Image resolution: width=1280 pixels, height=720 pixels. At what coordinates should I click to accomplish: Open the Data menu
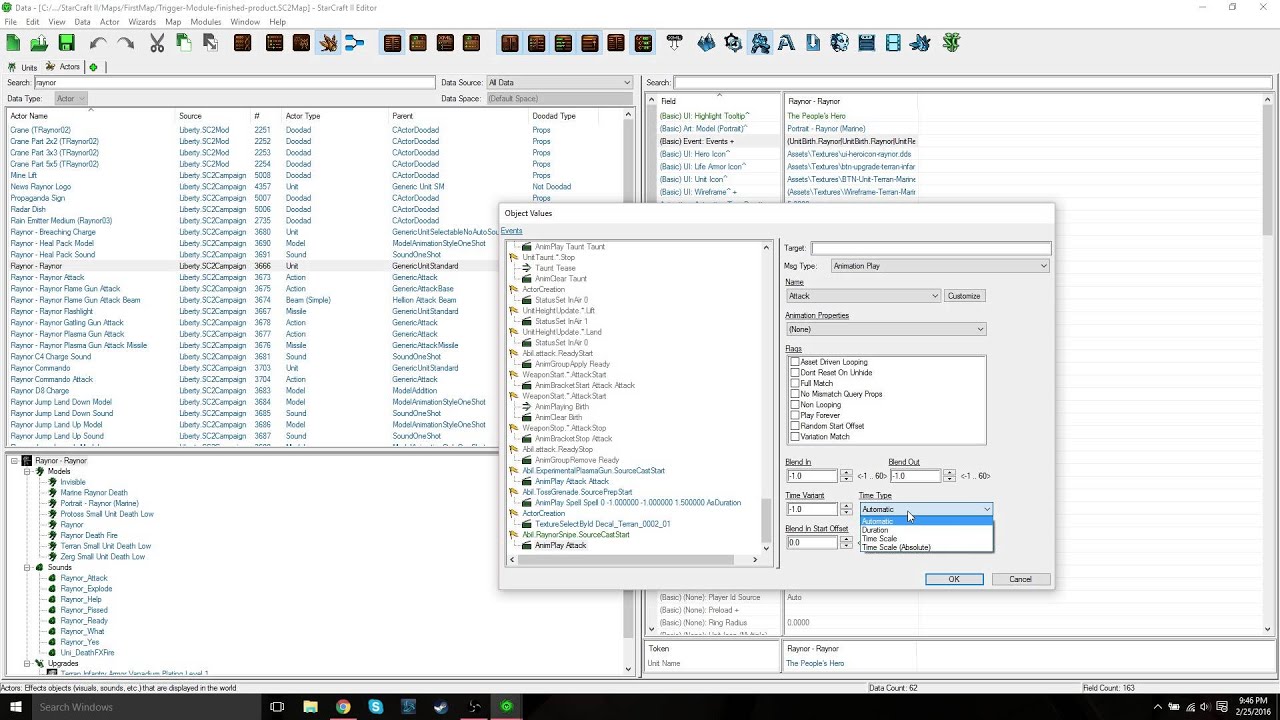[x=82, y=22]
